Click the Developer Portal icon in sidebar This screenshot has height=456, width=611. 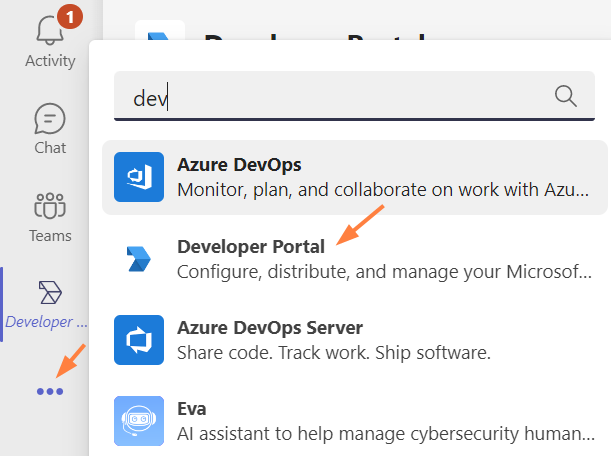coord(50,292)
